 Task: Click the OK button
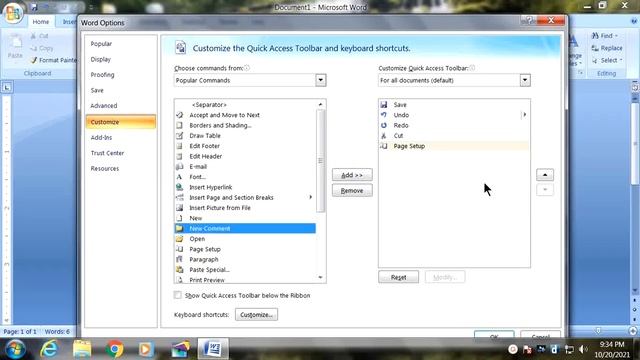494,336
